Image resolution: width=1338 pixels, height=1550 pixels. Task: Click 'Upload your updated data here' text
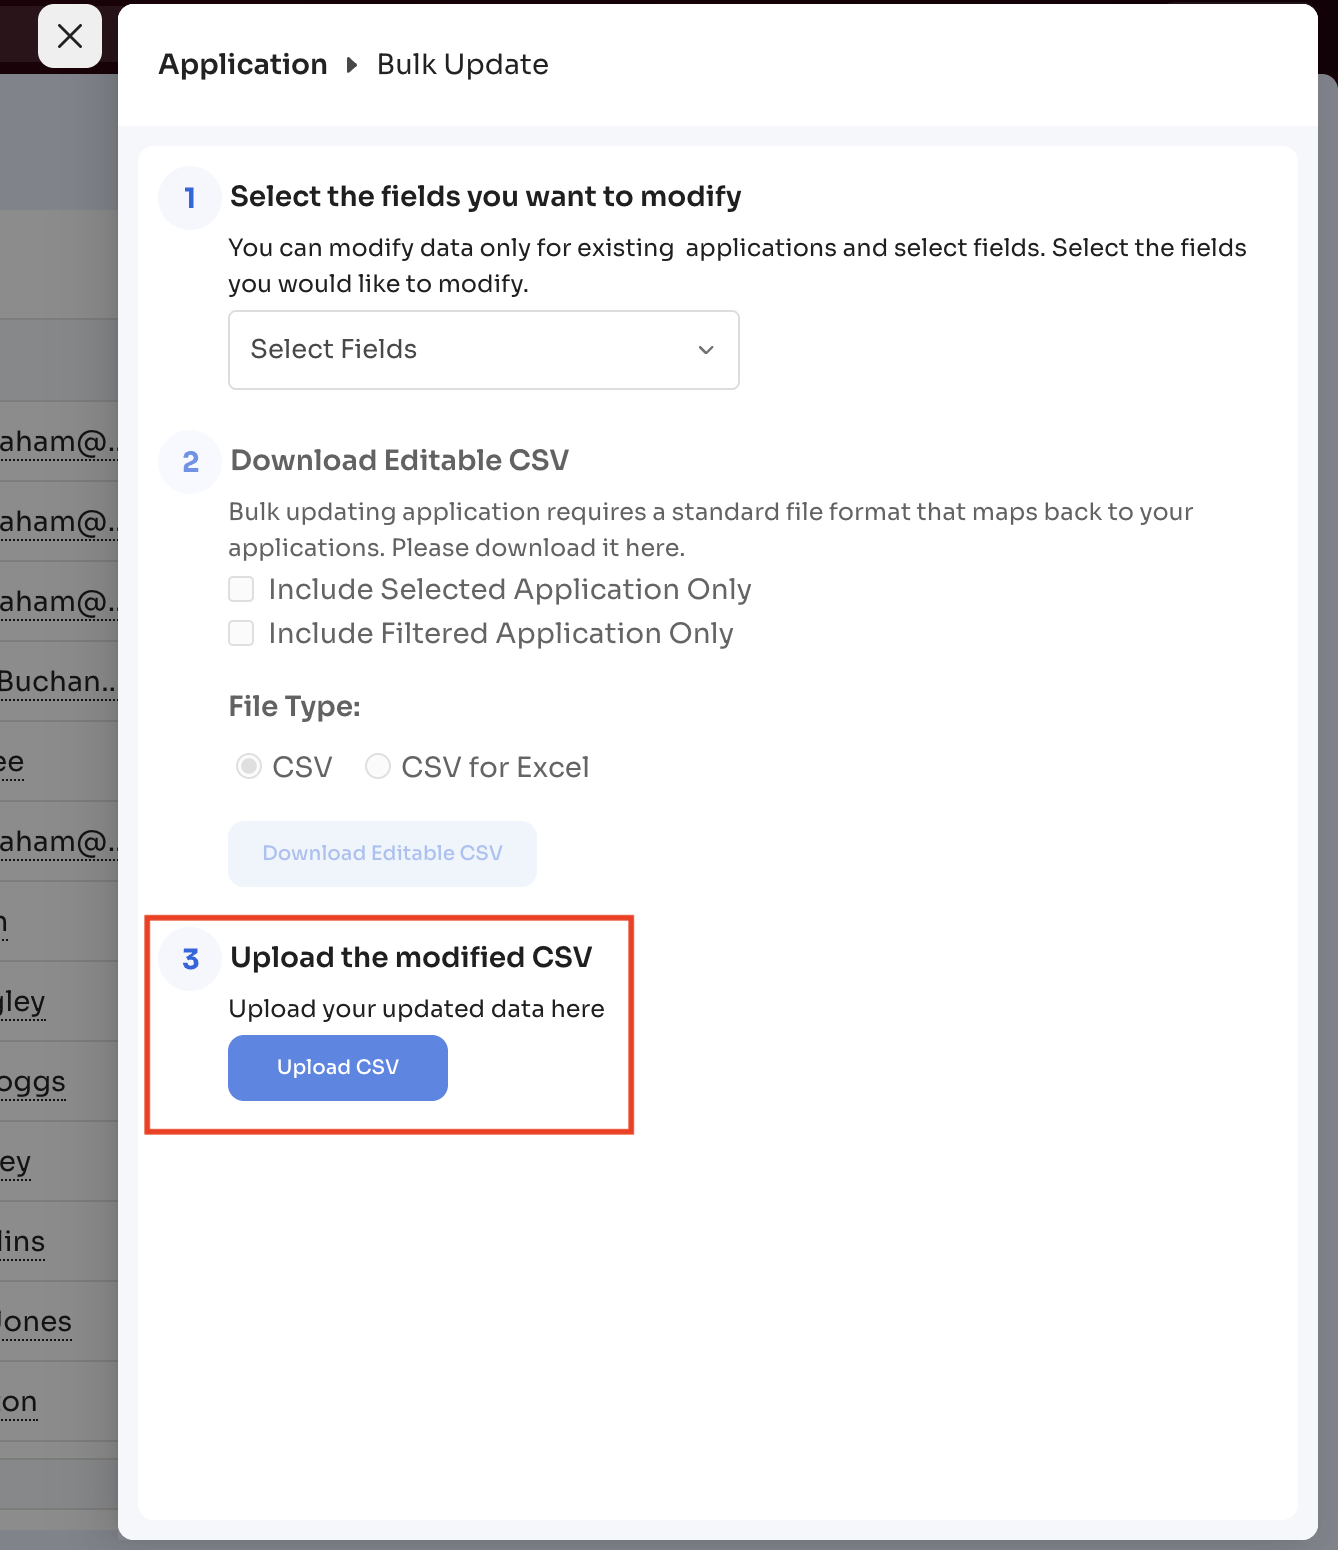(x=416, y=1009)
